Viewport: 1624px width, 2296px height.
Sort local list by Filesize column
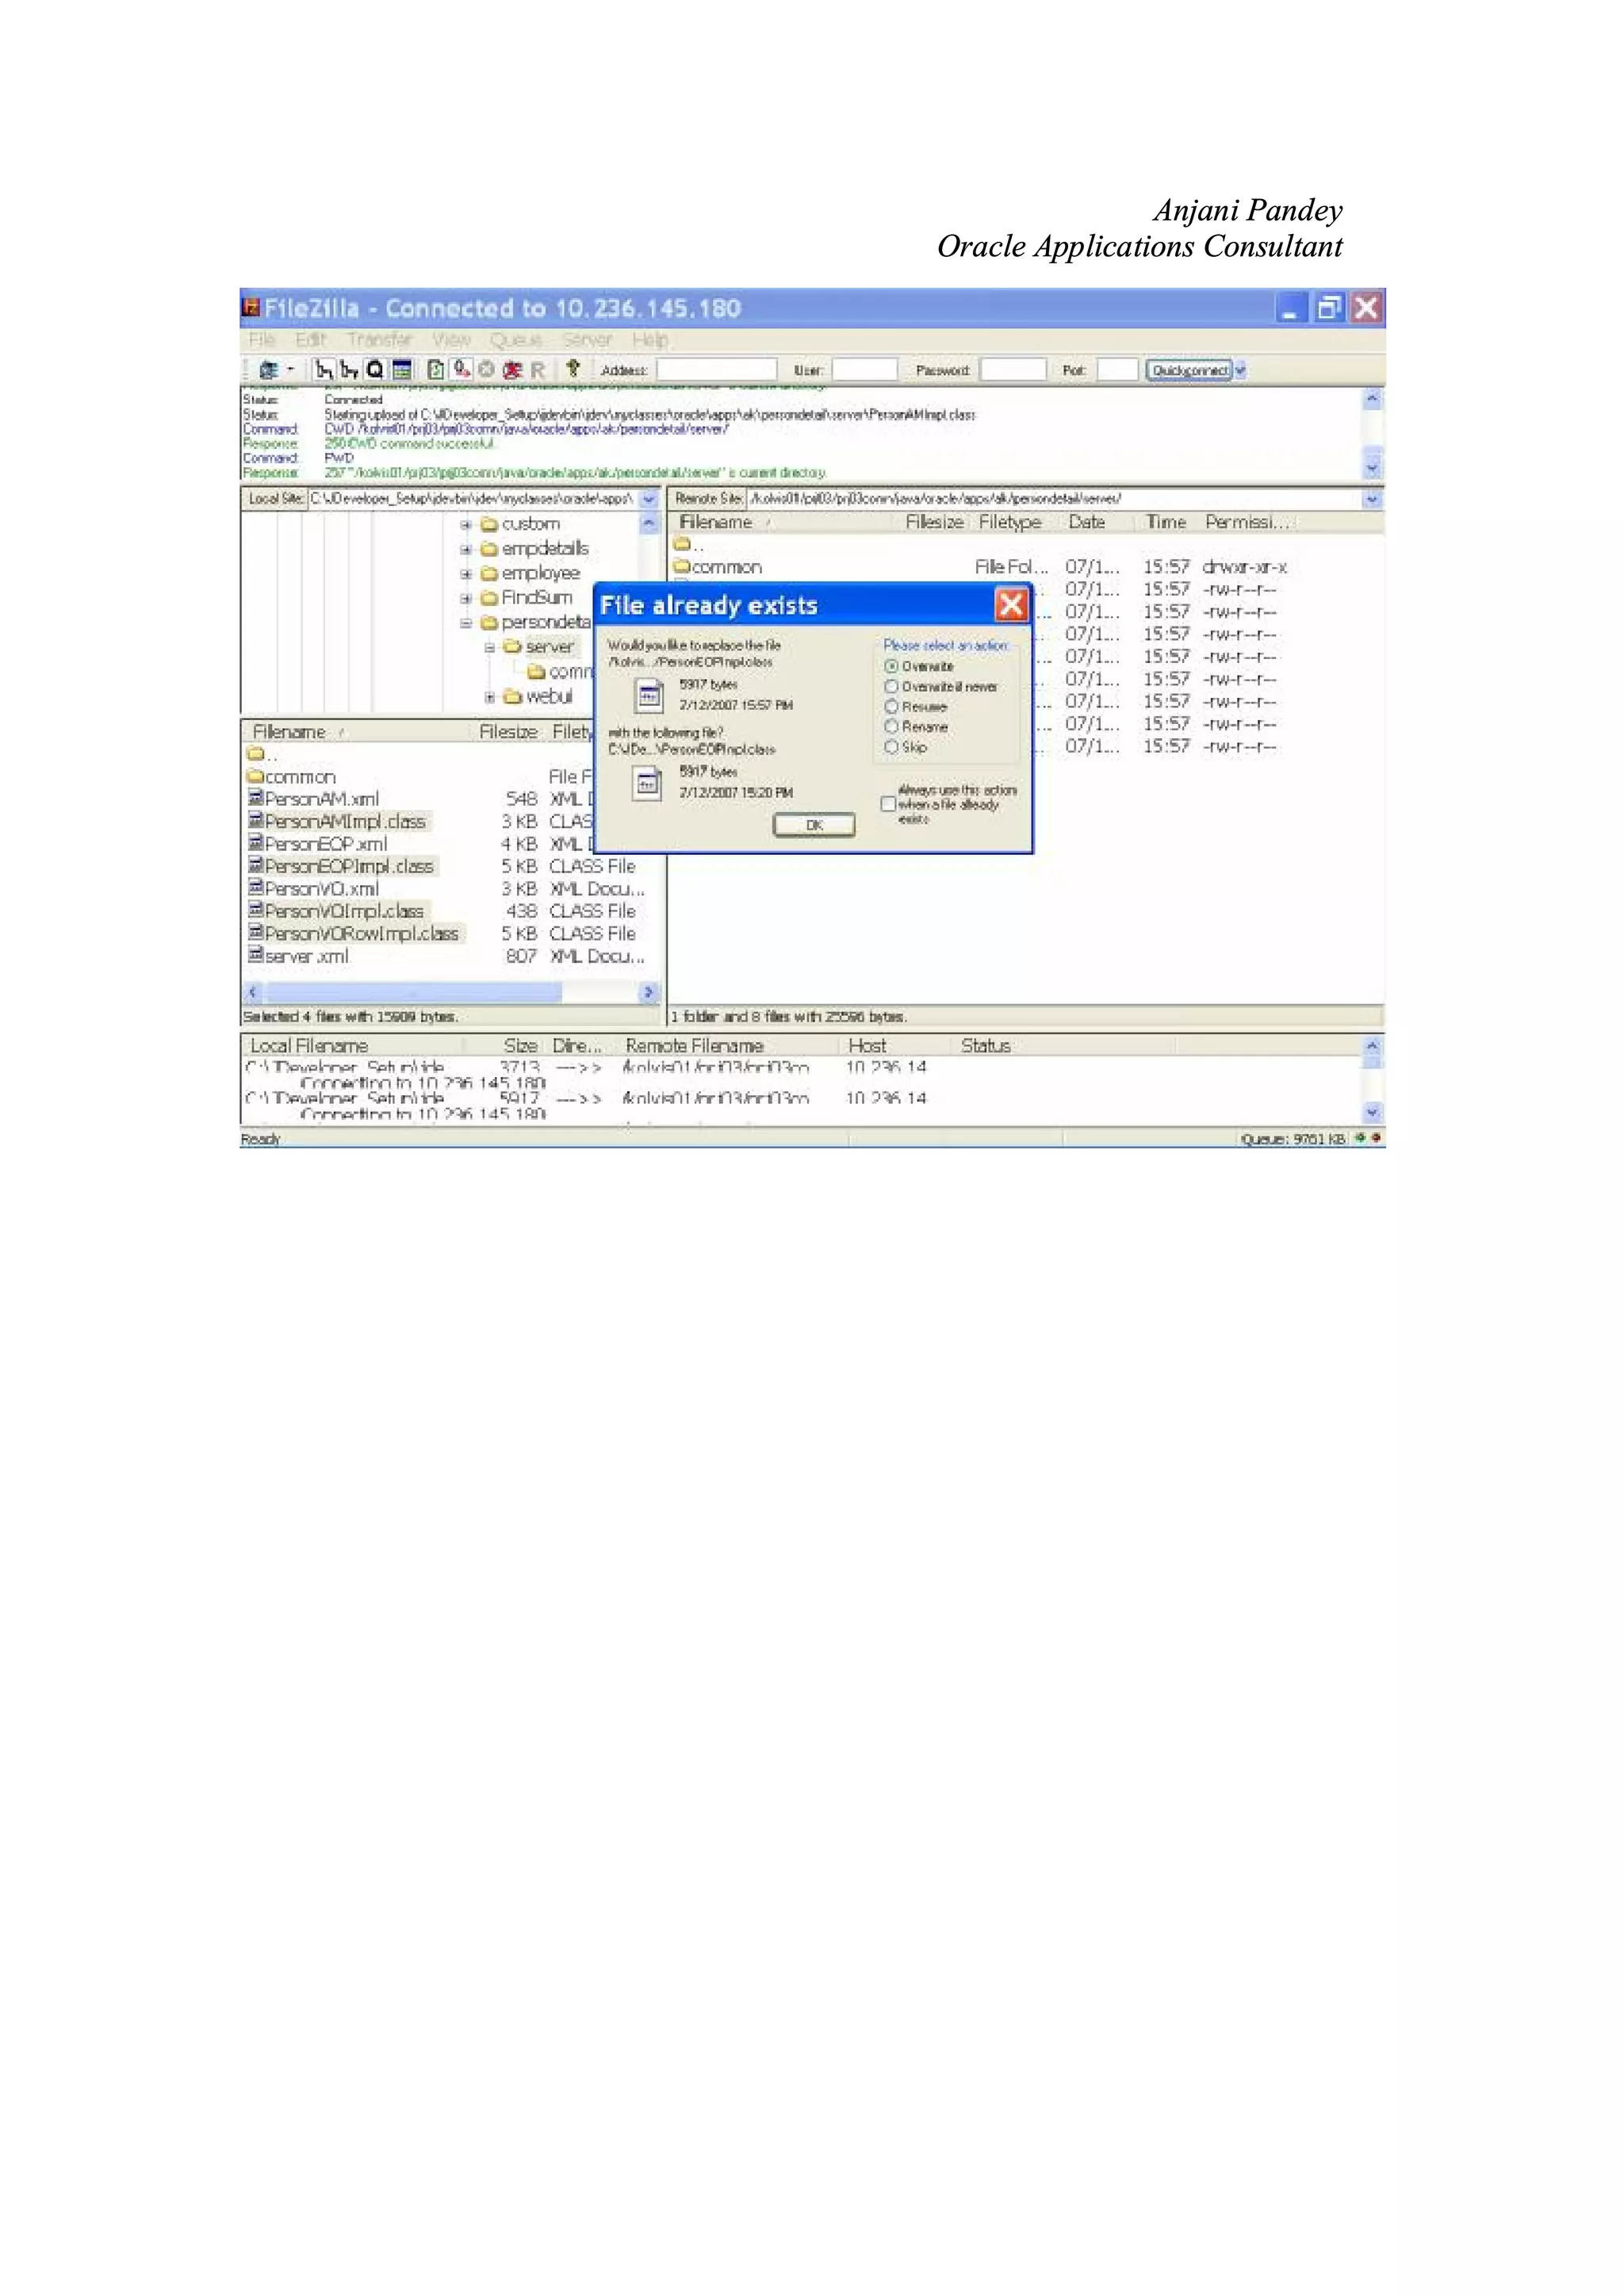[x=508, y=732]
